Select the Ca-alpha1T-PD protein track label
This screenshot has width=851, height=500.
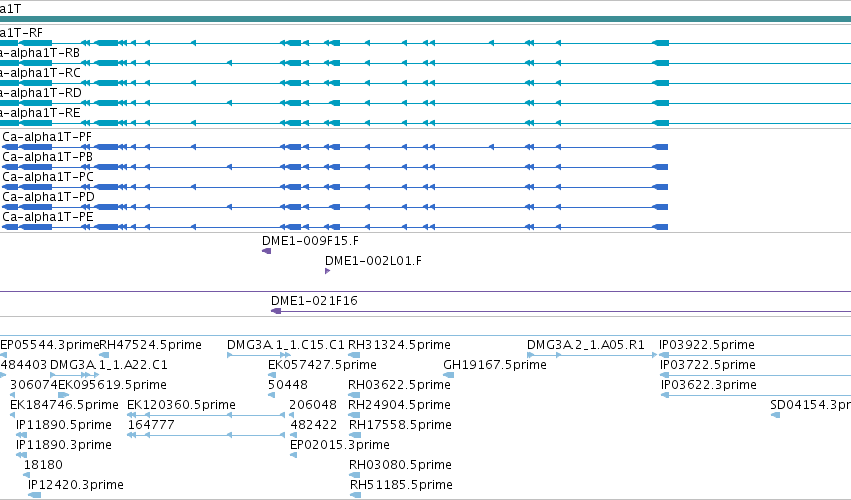coord(48,197)
